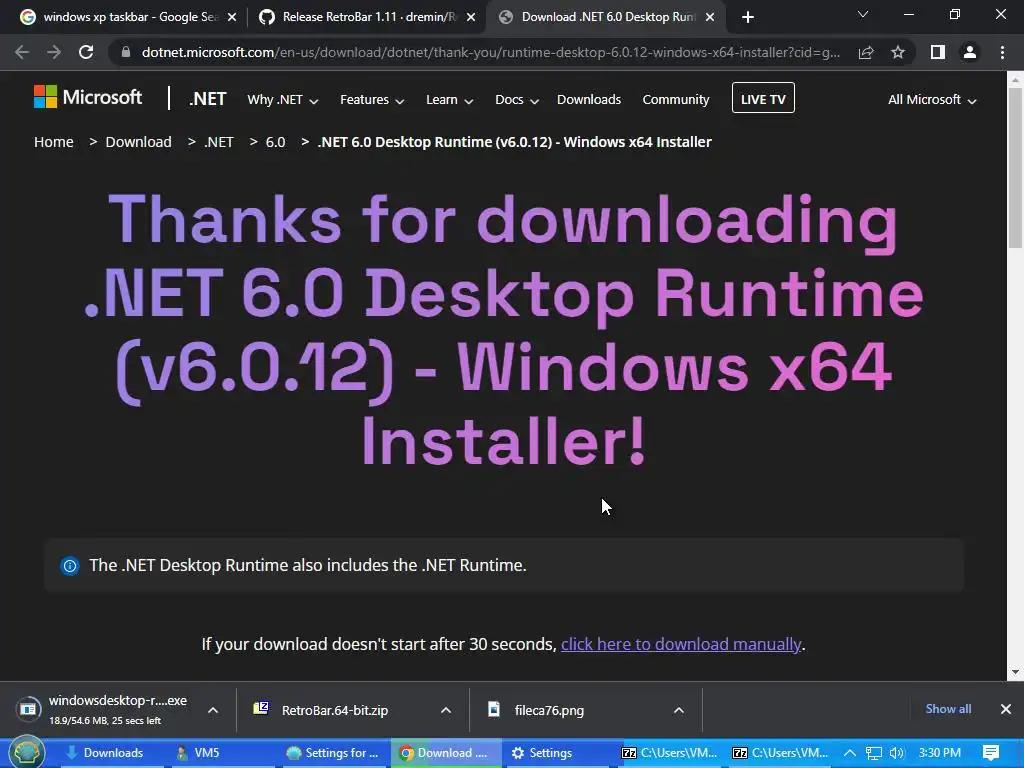This screenshot has height=768, width=1024.
Task: Expand options for fileca76.png
Action: click(679, 710)
